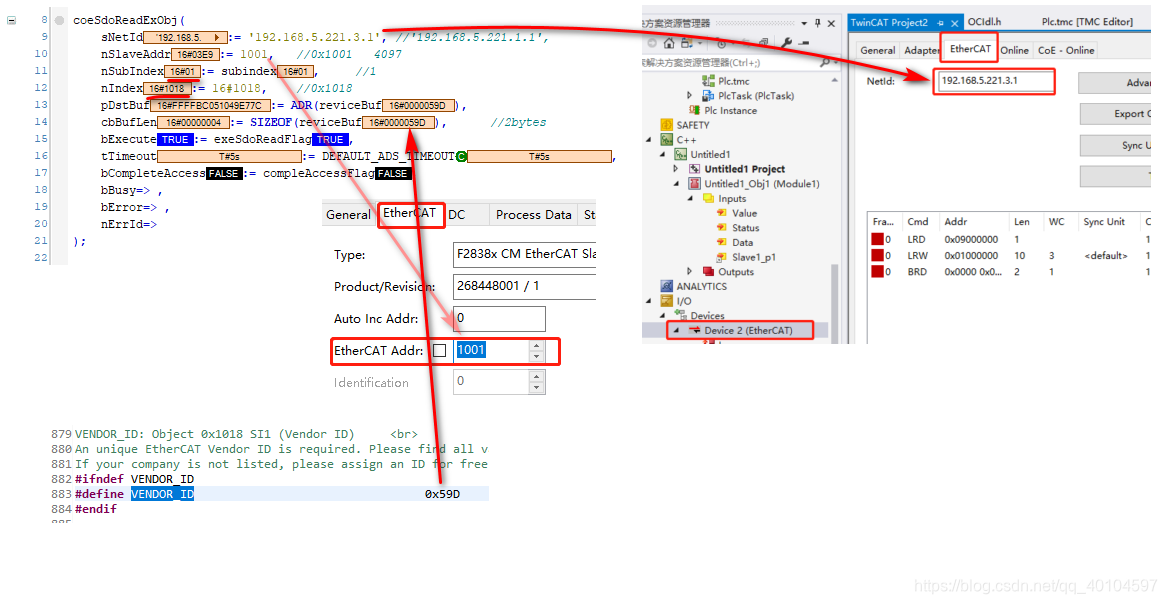Expand the PlcTask (PlcTask) node

click(689, 95)
